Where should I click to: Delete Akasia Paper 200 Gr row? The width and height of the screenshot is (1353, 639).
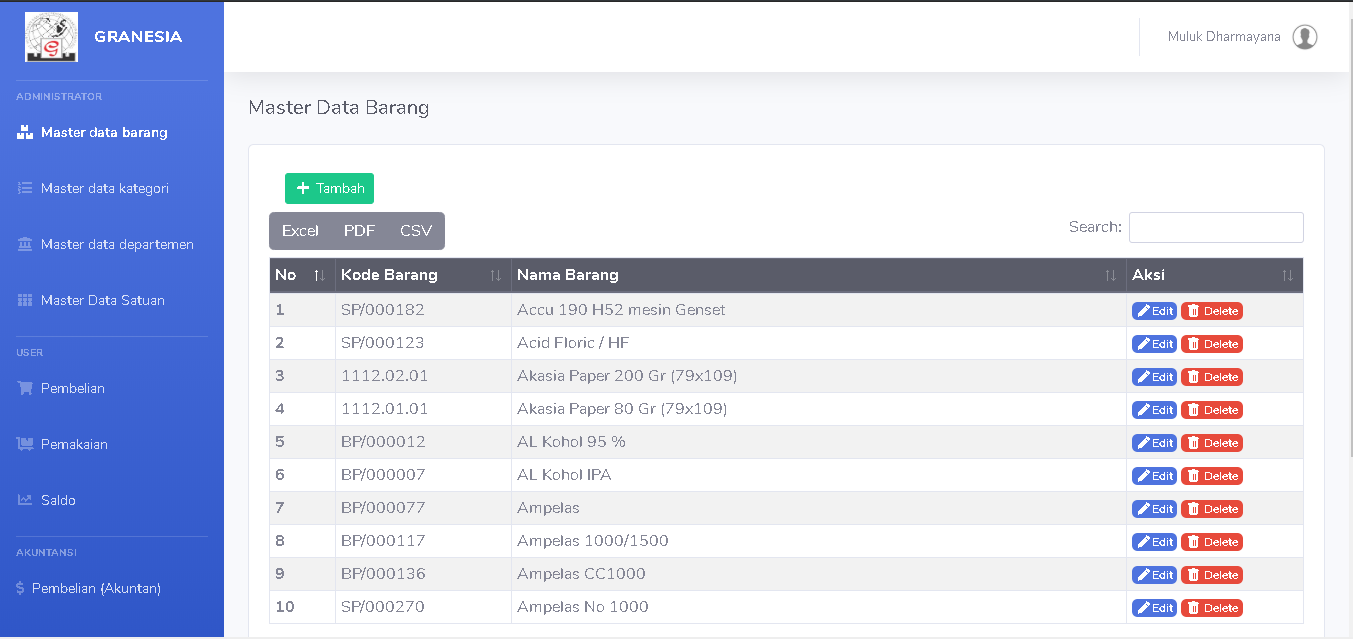[x=1212, y=377]
